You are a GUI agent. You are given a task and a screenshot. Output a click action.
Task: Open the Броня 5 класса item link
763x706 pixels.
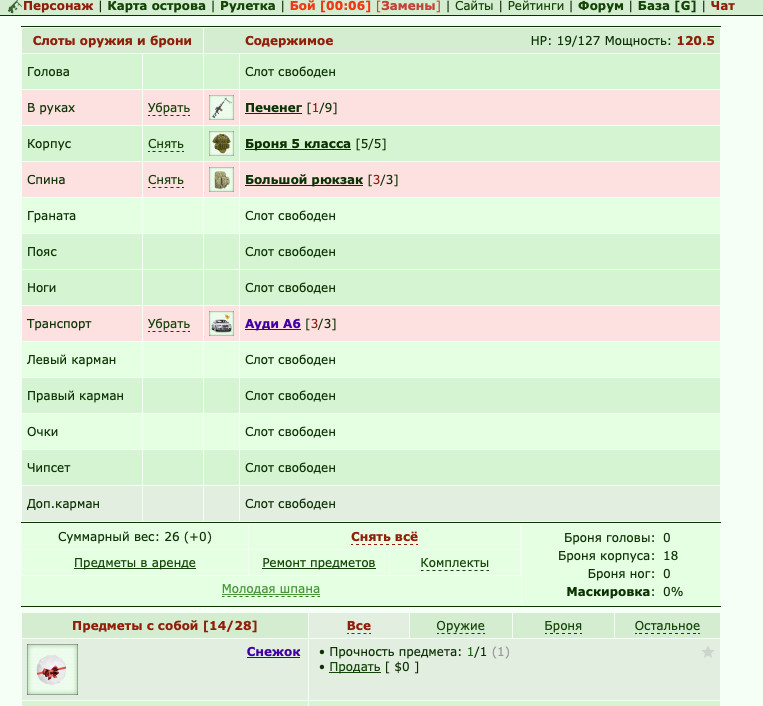298,144
